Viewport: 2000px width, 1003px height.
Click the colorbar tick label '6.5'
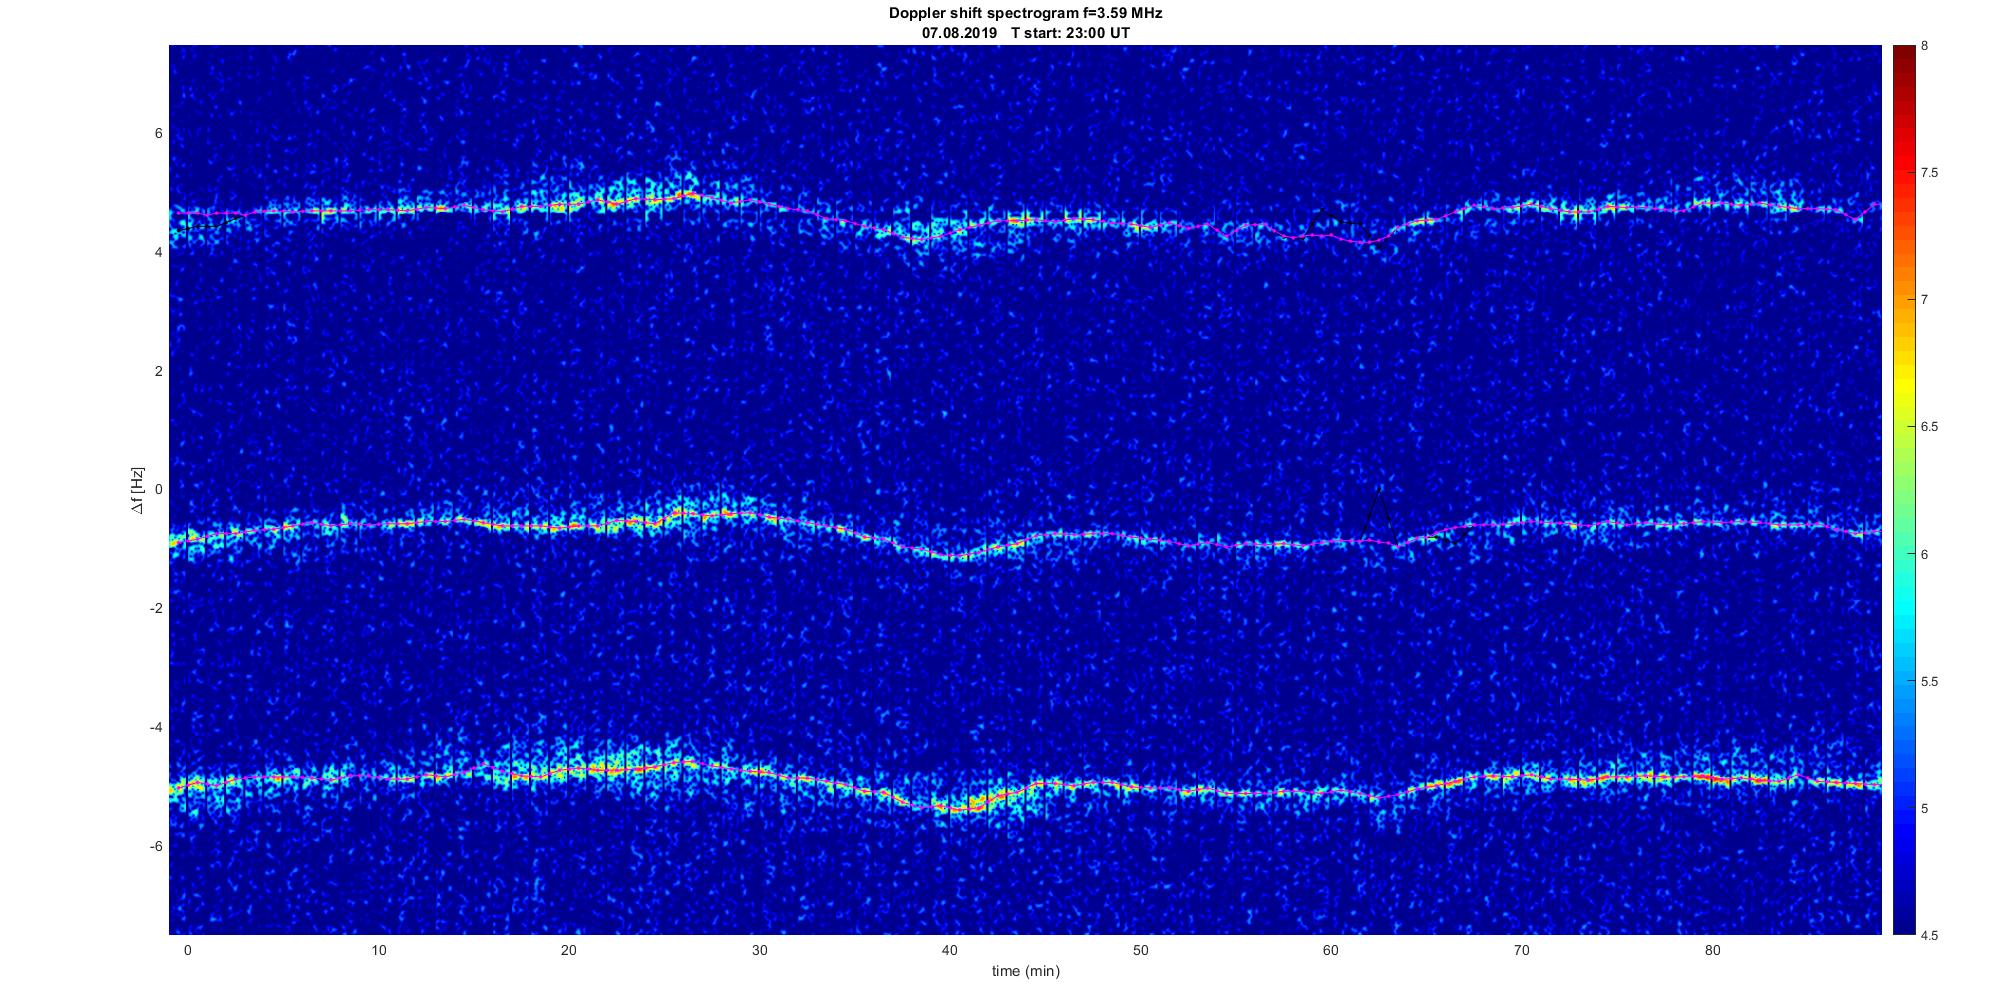tap(1929, 427)
